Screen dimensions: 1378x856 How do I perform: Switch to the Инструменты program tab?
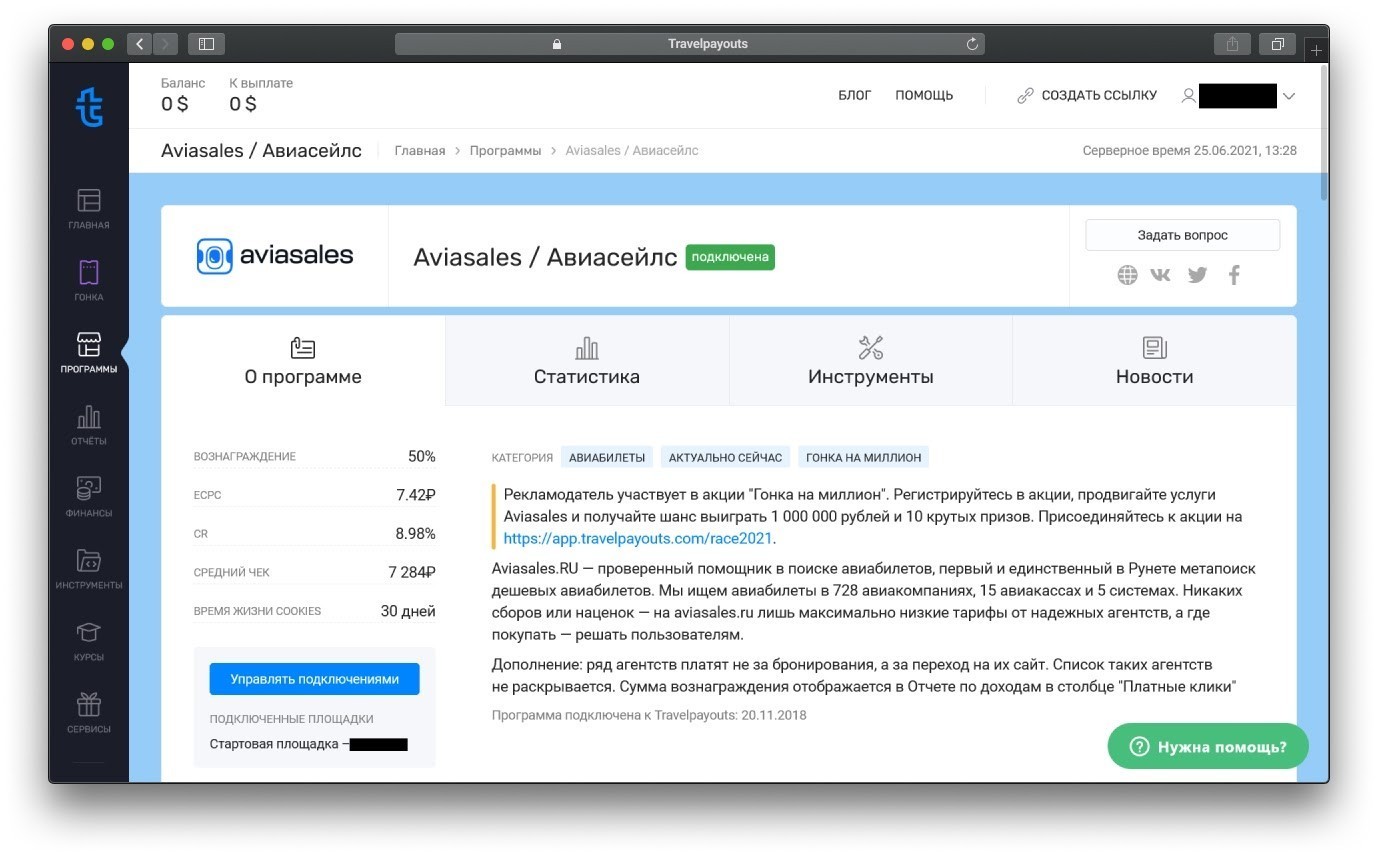(871, 361)
